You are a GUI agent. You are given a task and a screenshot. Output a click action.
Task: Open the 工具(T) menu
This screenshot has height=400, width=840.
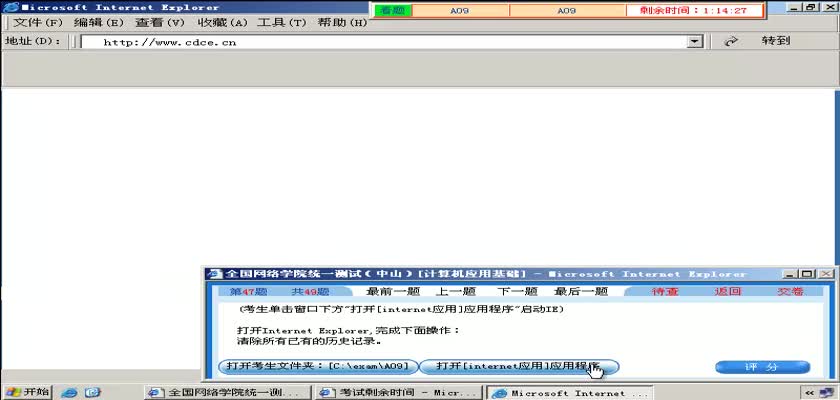(x=282, y=23)
